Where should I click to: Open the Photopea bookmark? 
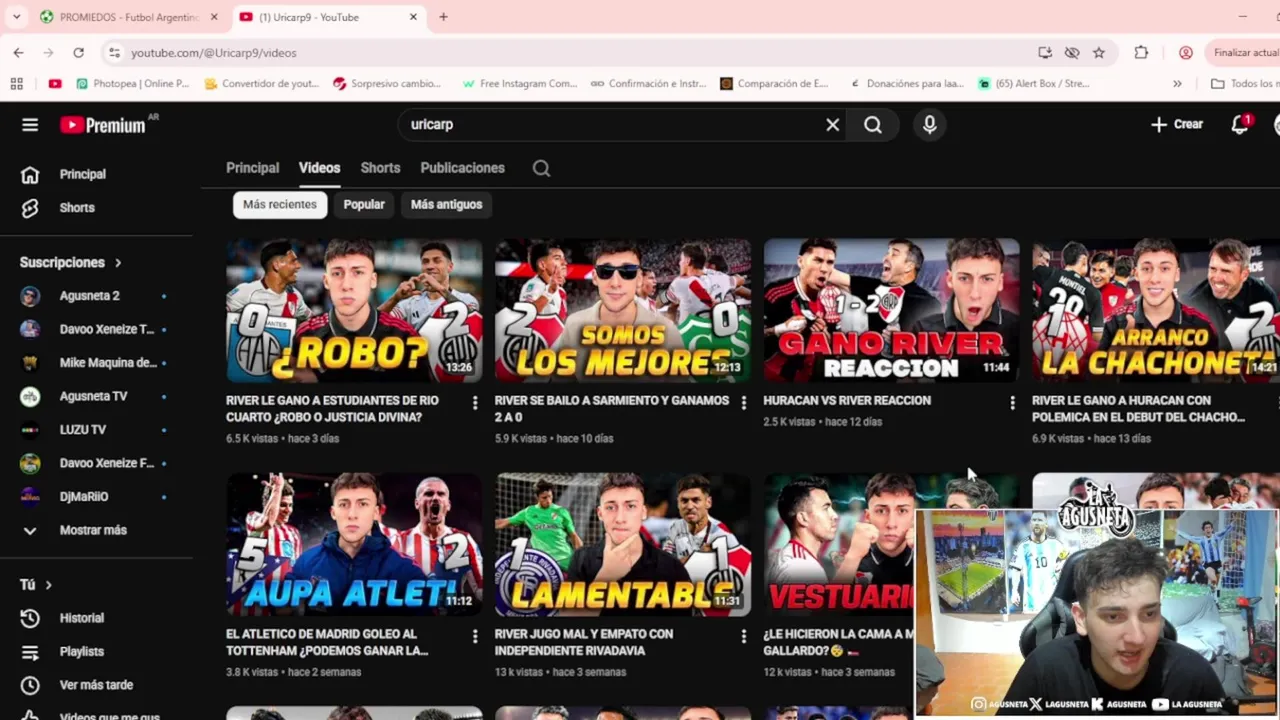132,84
